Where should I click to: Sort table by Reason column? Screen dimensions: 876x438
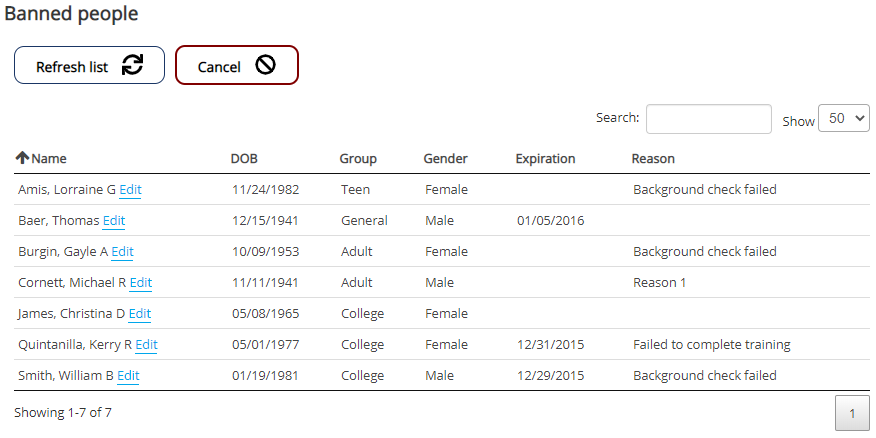pos(653,158)
